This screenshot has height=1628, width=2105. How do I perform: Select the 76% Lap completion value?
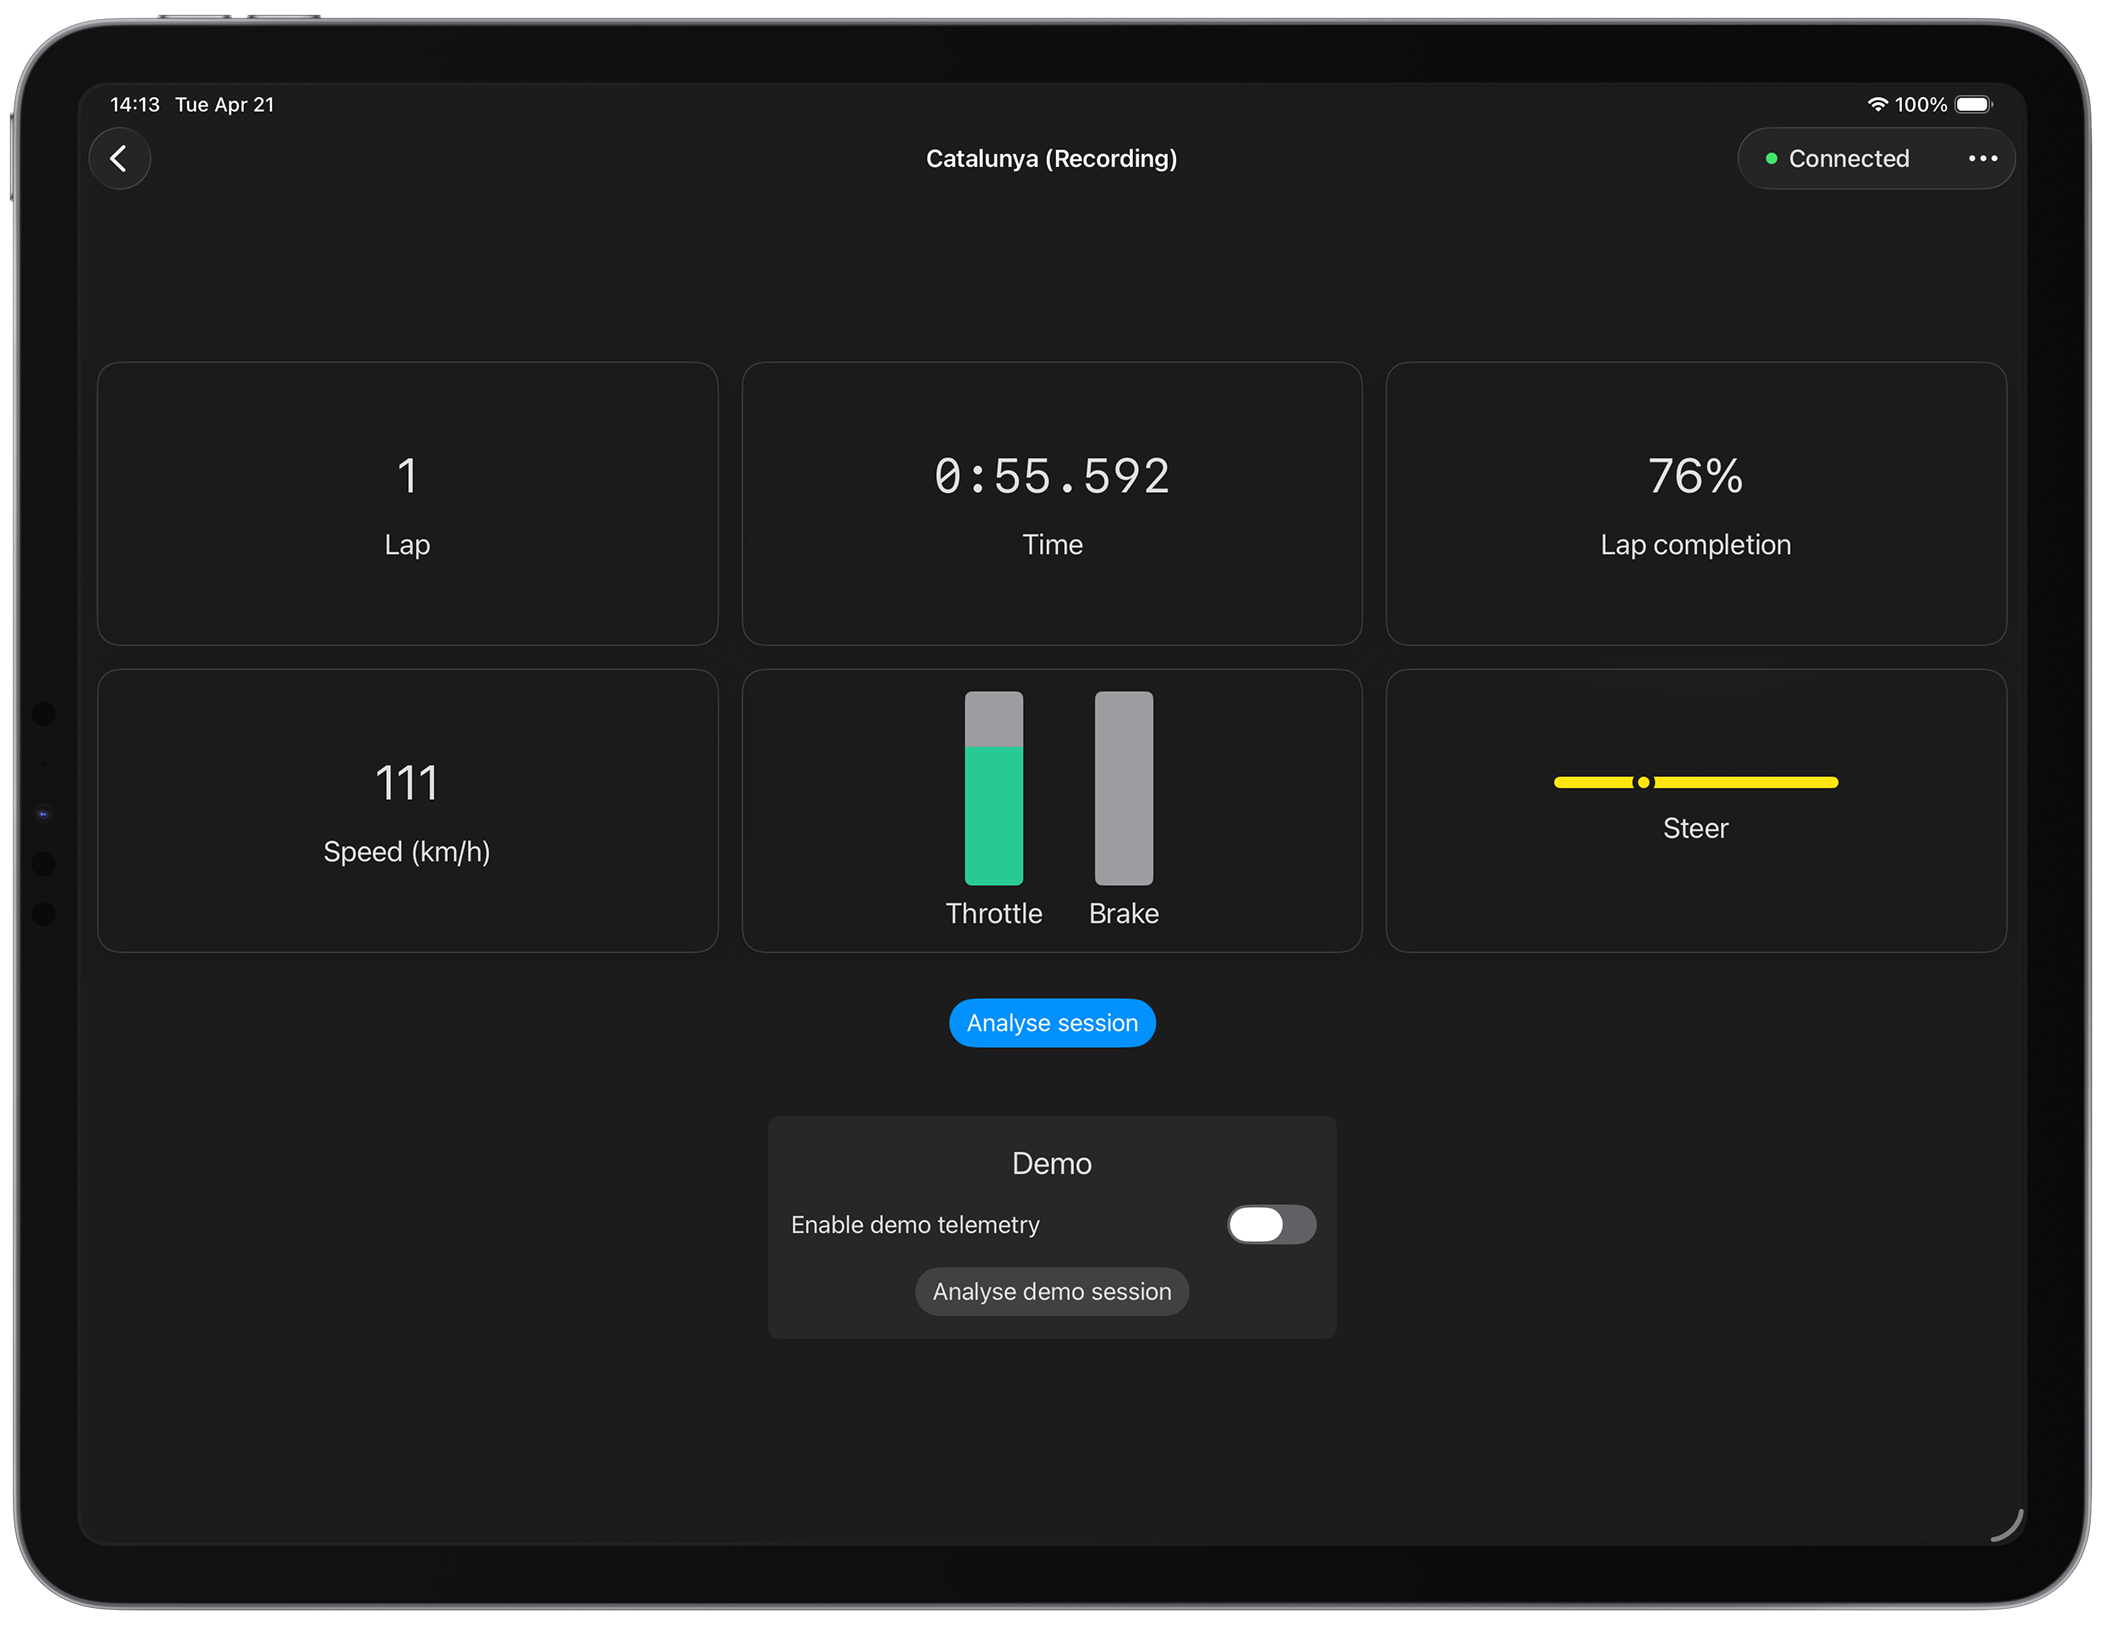click(1695, 475)
